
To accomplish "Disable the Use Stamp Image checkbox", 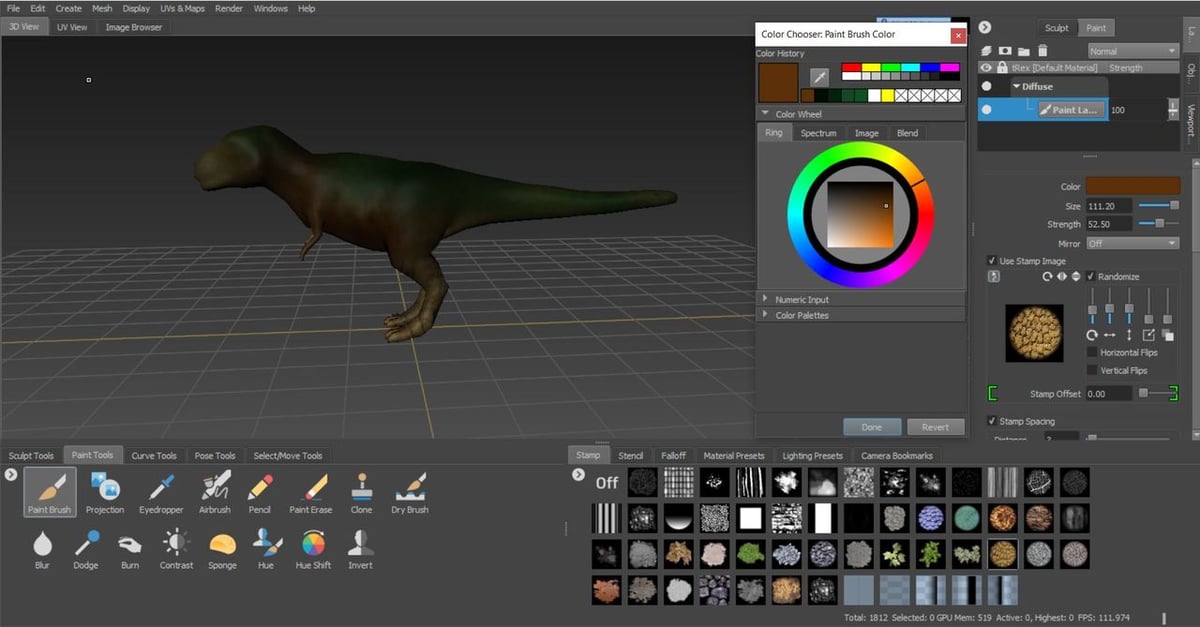I will tap(990, 260).
